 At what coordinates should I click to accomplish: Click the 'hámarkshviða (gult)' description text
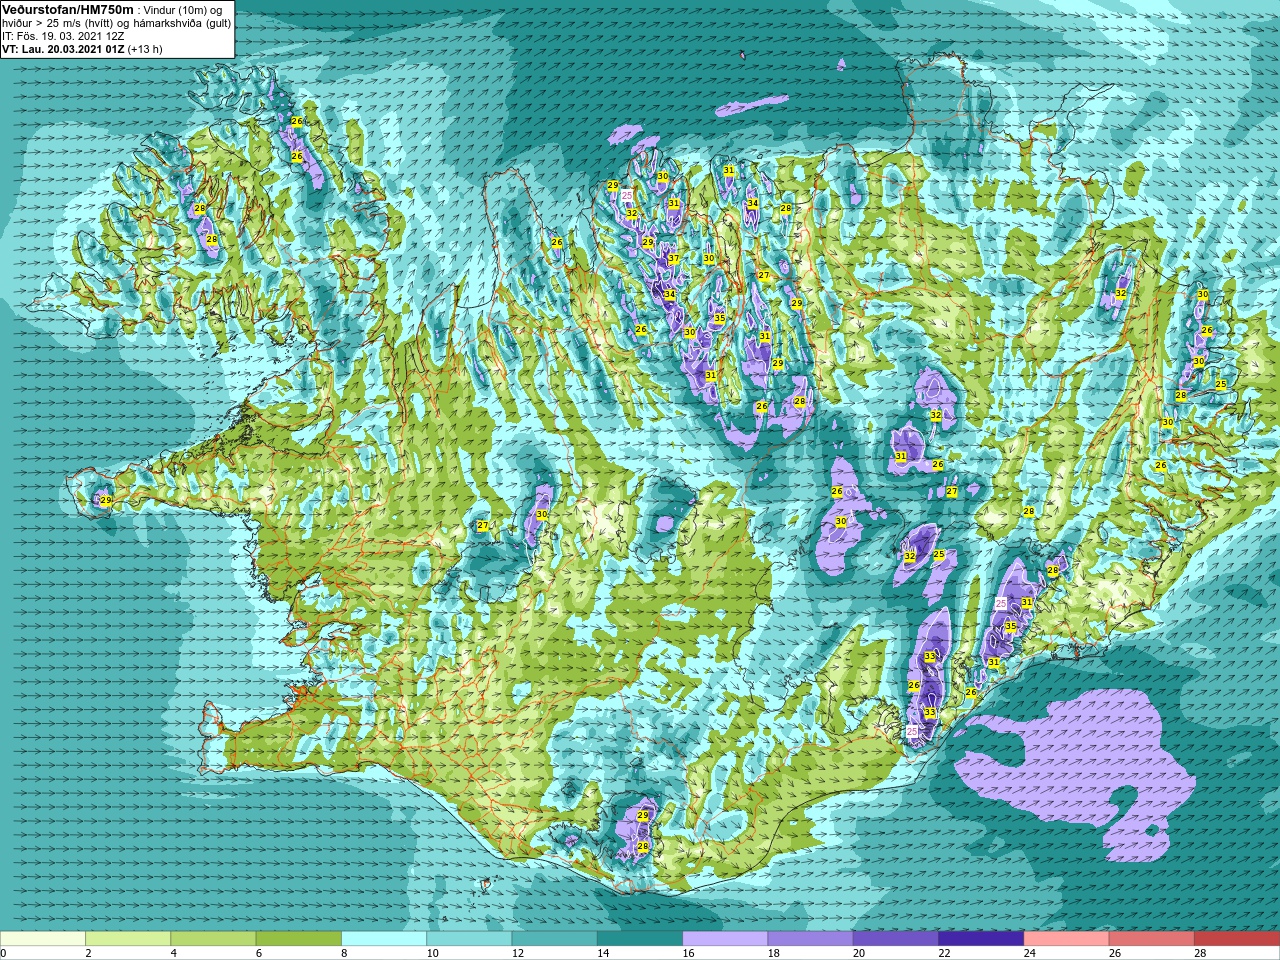tap(180, 23)
